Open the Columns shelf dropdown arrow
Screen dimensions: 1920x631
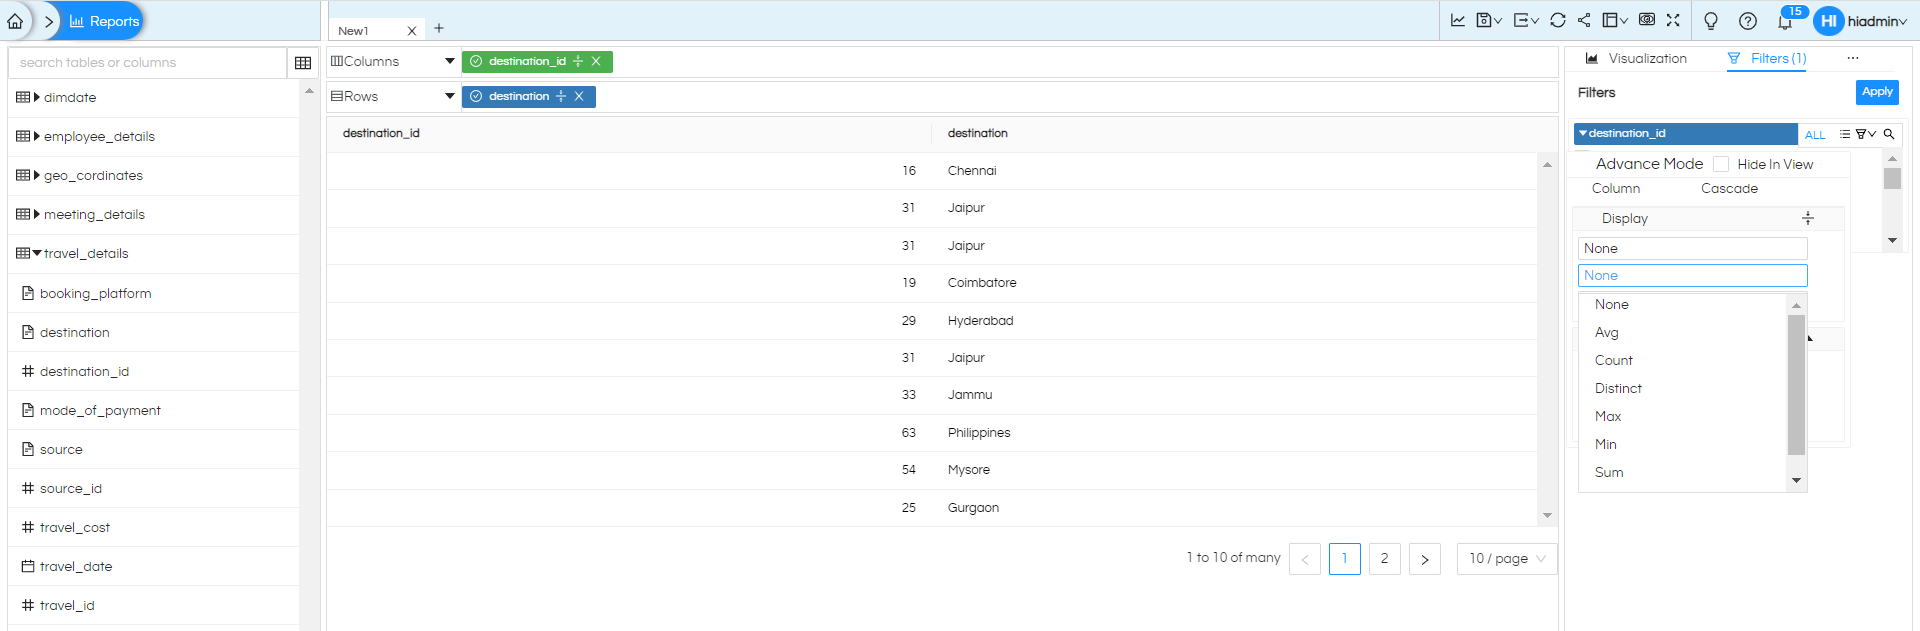pyautogui.click(x=450, y=61)
